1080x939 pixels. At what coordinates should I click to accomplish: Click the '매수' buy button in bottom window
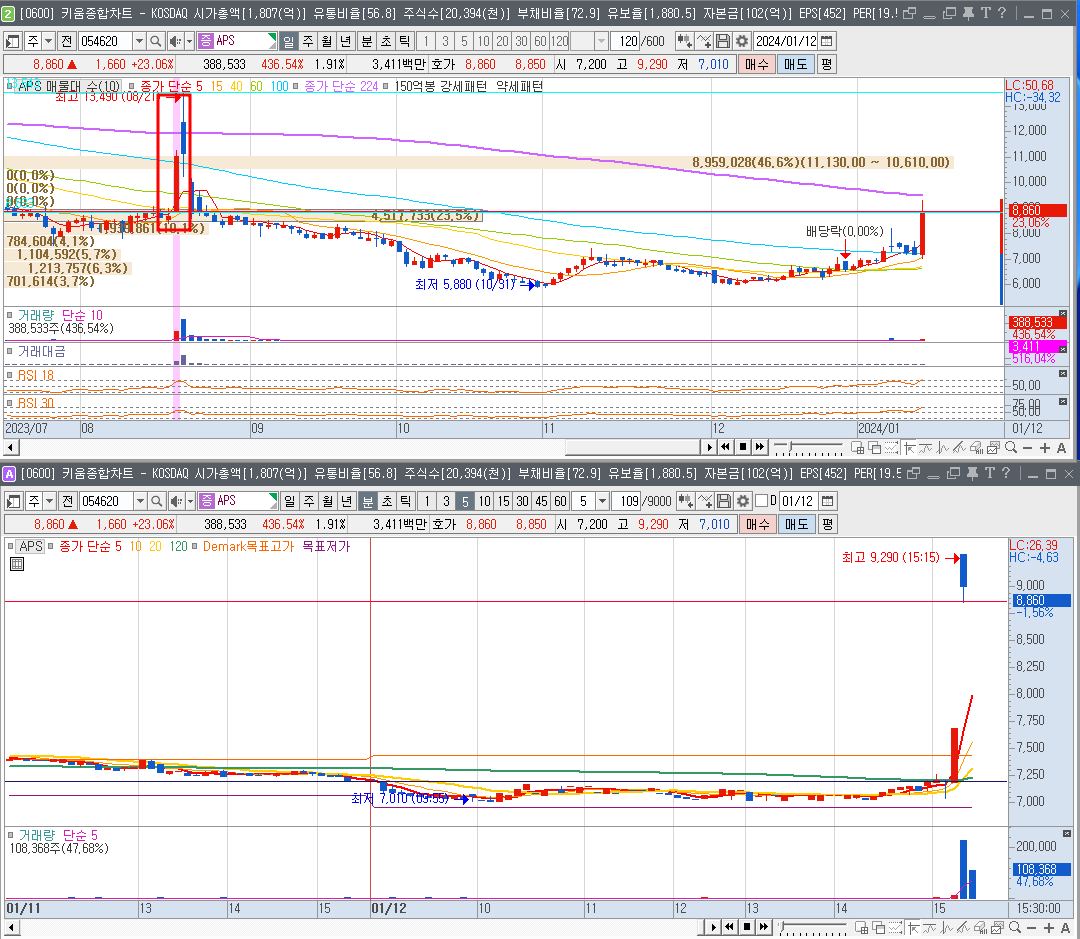point(758,524)
